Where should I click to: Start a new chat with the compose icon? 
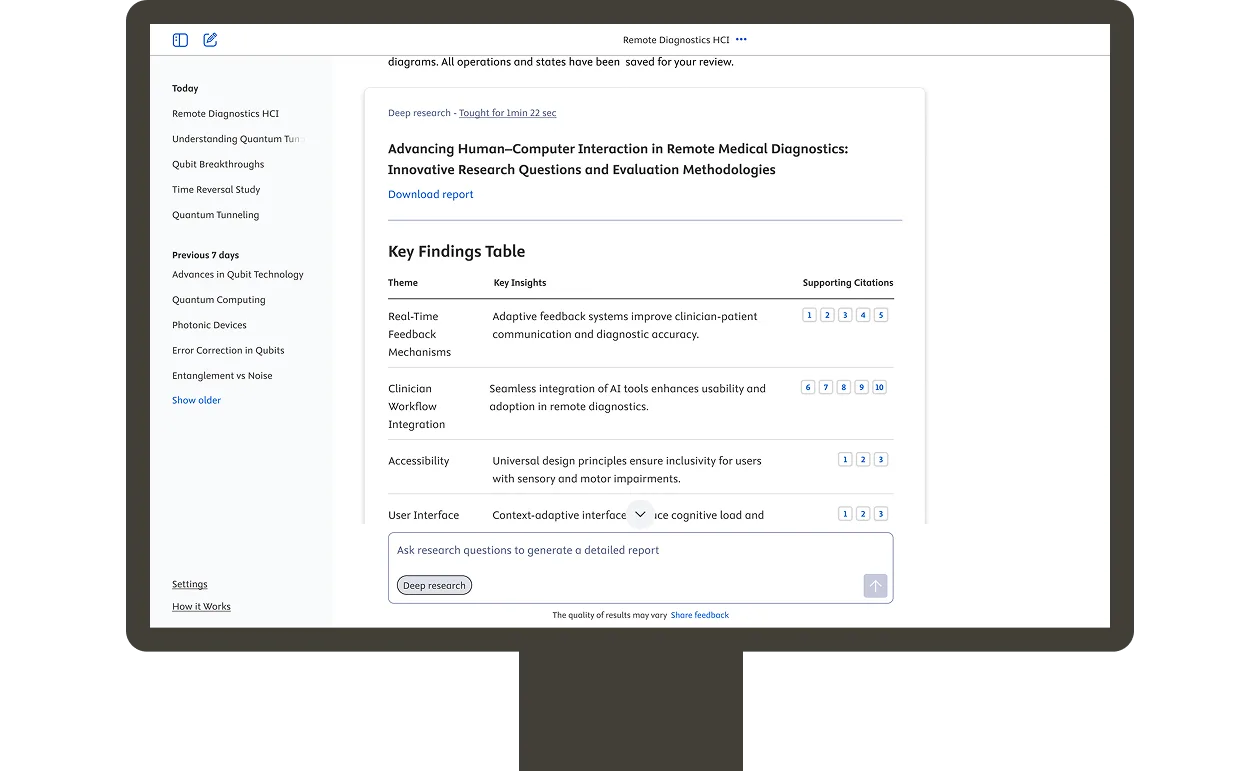210,40
